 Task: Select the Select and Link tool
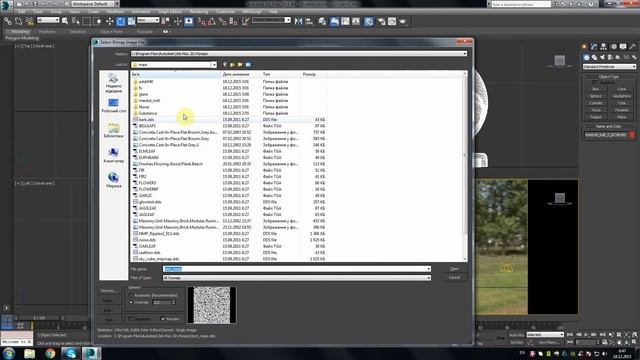[8, 21]
